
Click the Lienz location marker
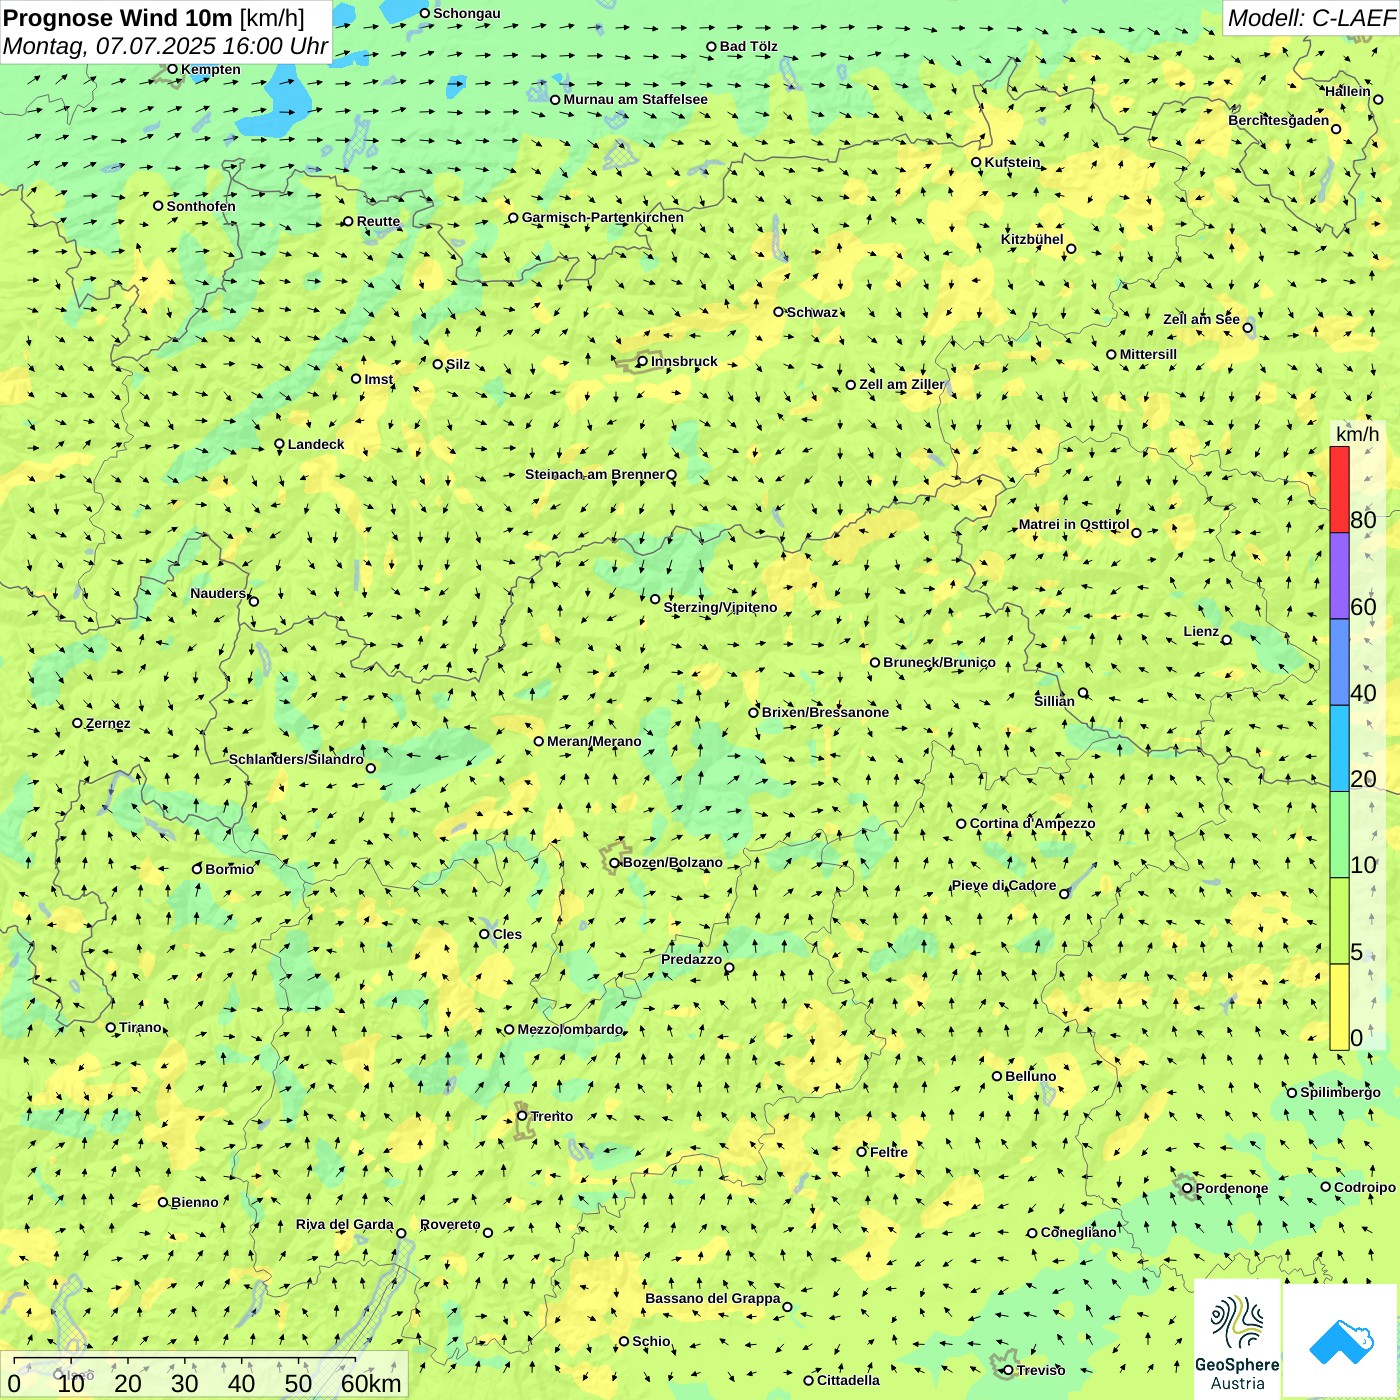[x=1227, y=640]
